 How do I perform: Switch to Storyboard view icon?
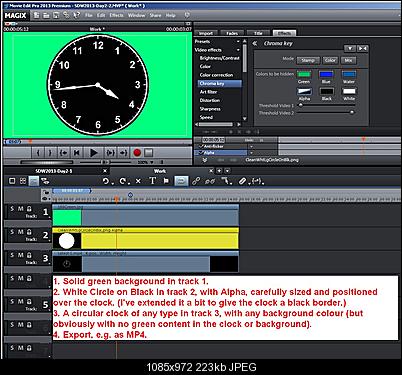12,181
